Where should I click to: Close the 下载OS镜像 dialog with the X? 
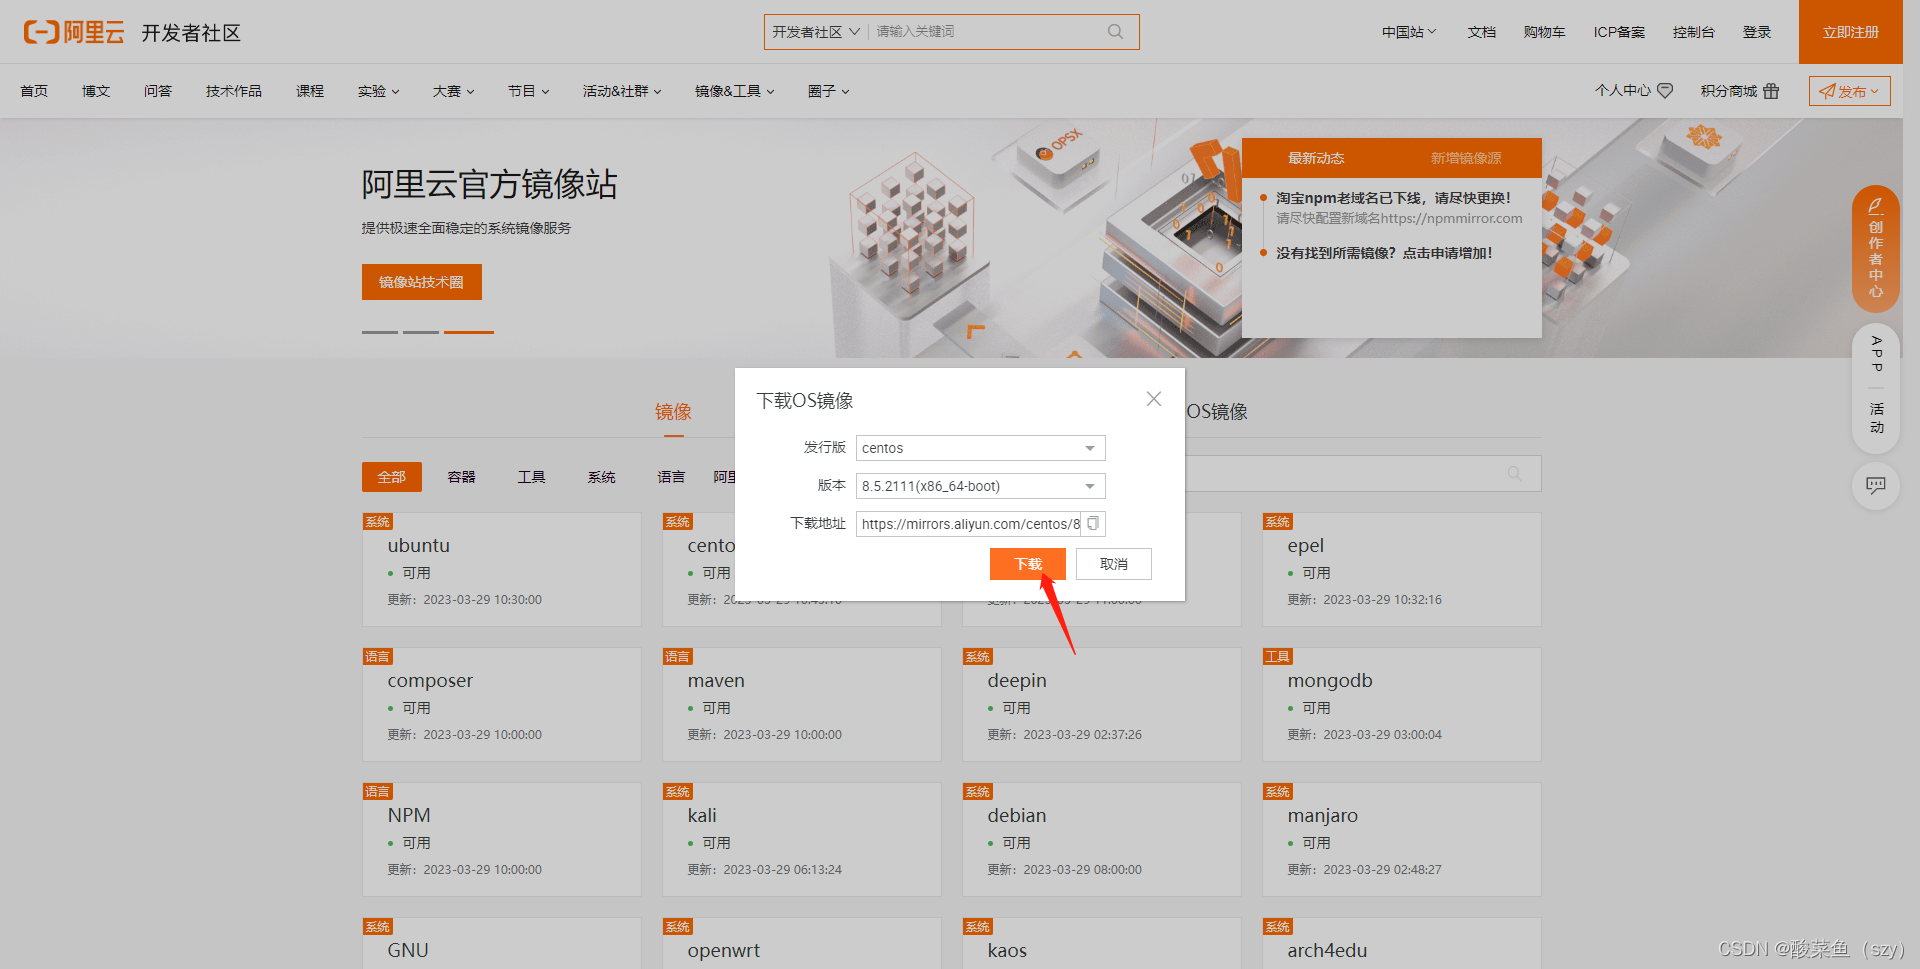coord(1153,398)
